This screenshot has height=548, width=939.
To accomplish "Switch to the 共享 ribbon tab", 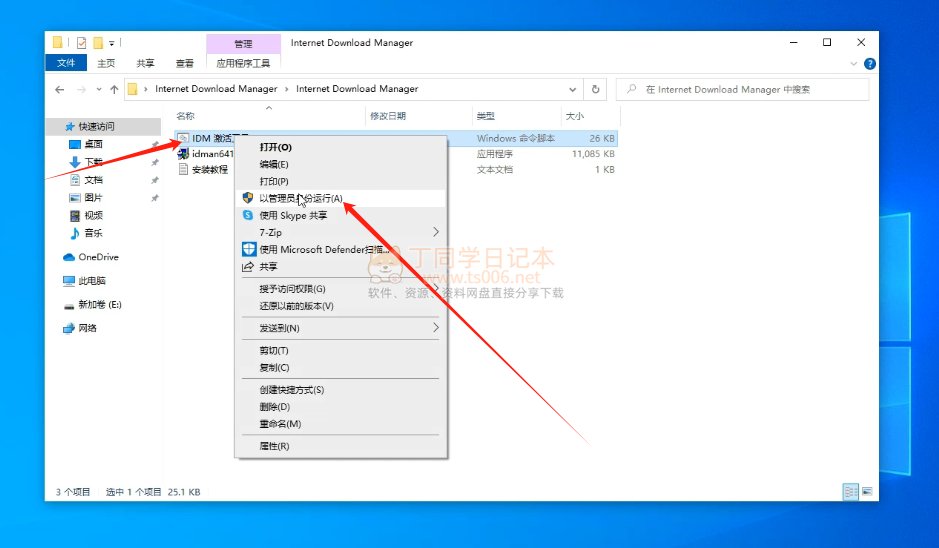I will (145, 63).
